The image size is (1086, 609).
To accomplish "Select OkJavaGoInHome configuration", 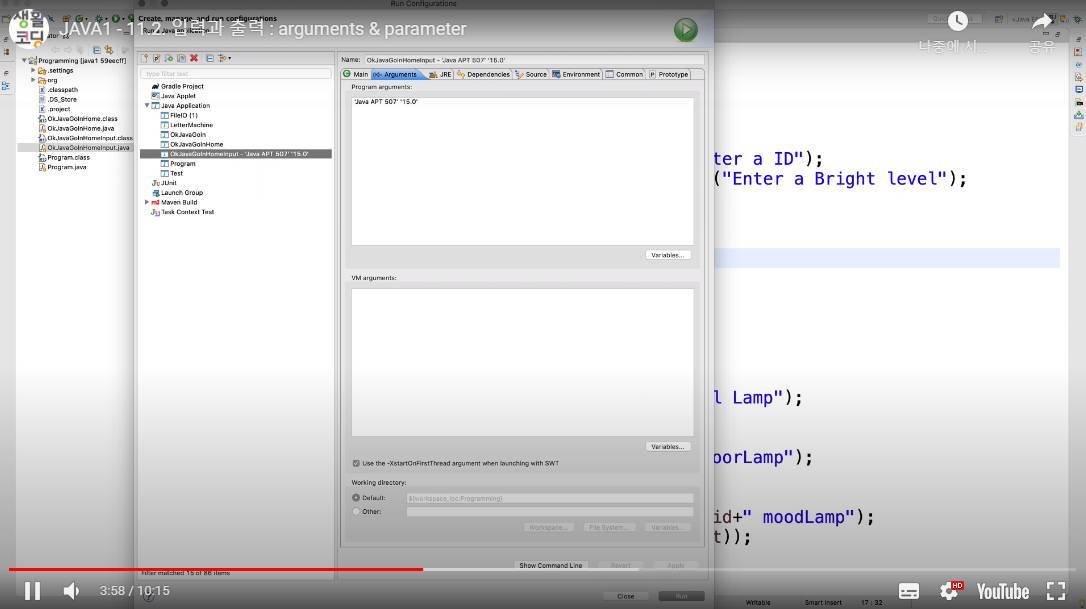I will click(197, 145).
